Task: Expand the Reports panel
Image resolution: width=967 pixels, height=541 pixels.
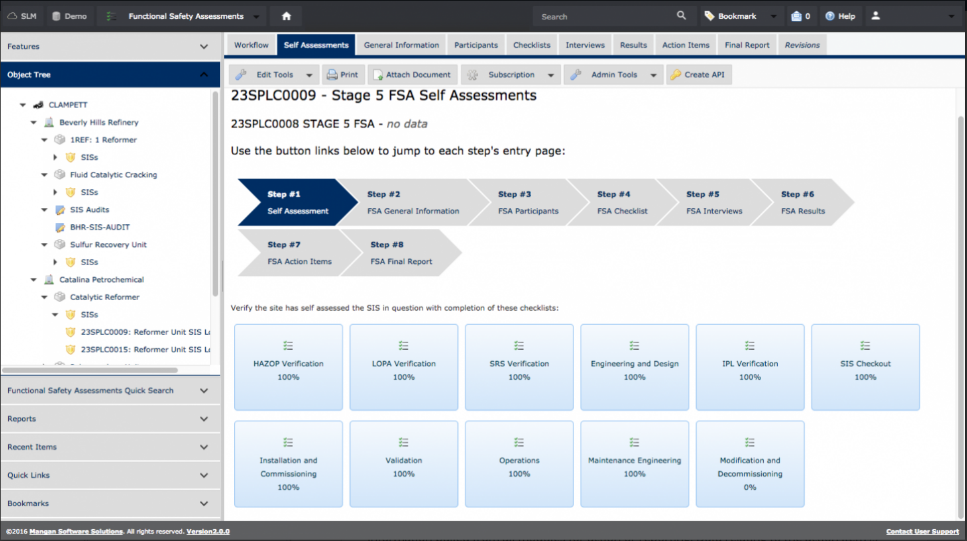Action: pyautogui.click(x=204, y=419)
